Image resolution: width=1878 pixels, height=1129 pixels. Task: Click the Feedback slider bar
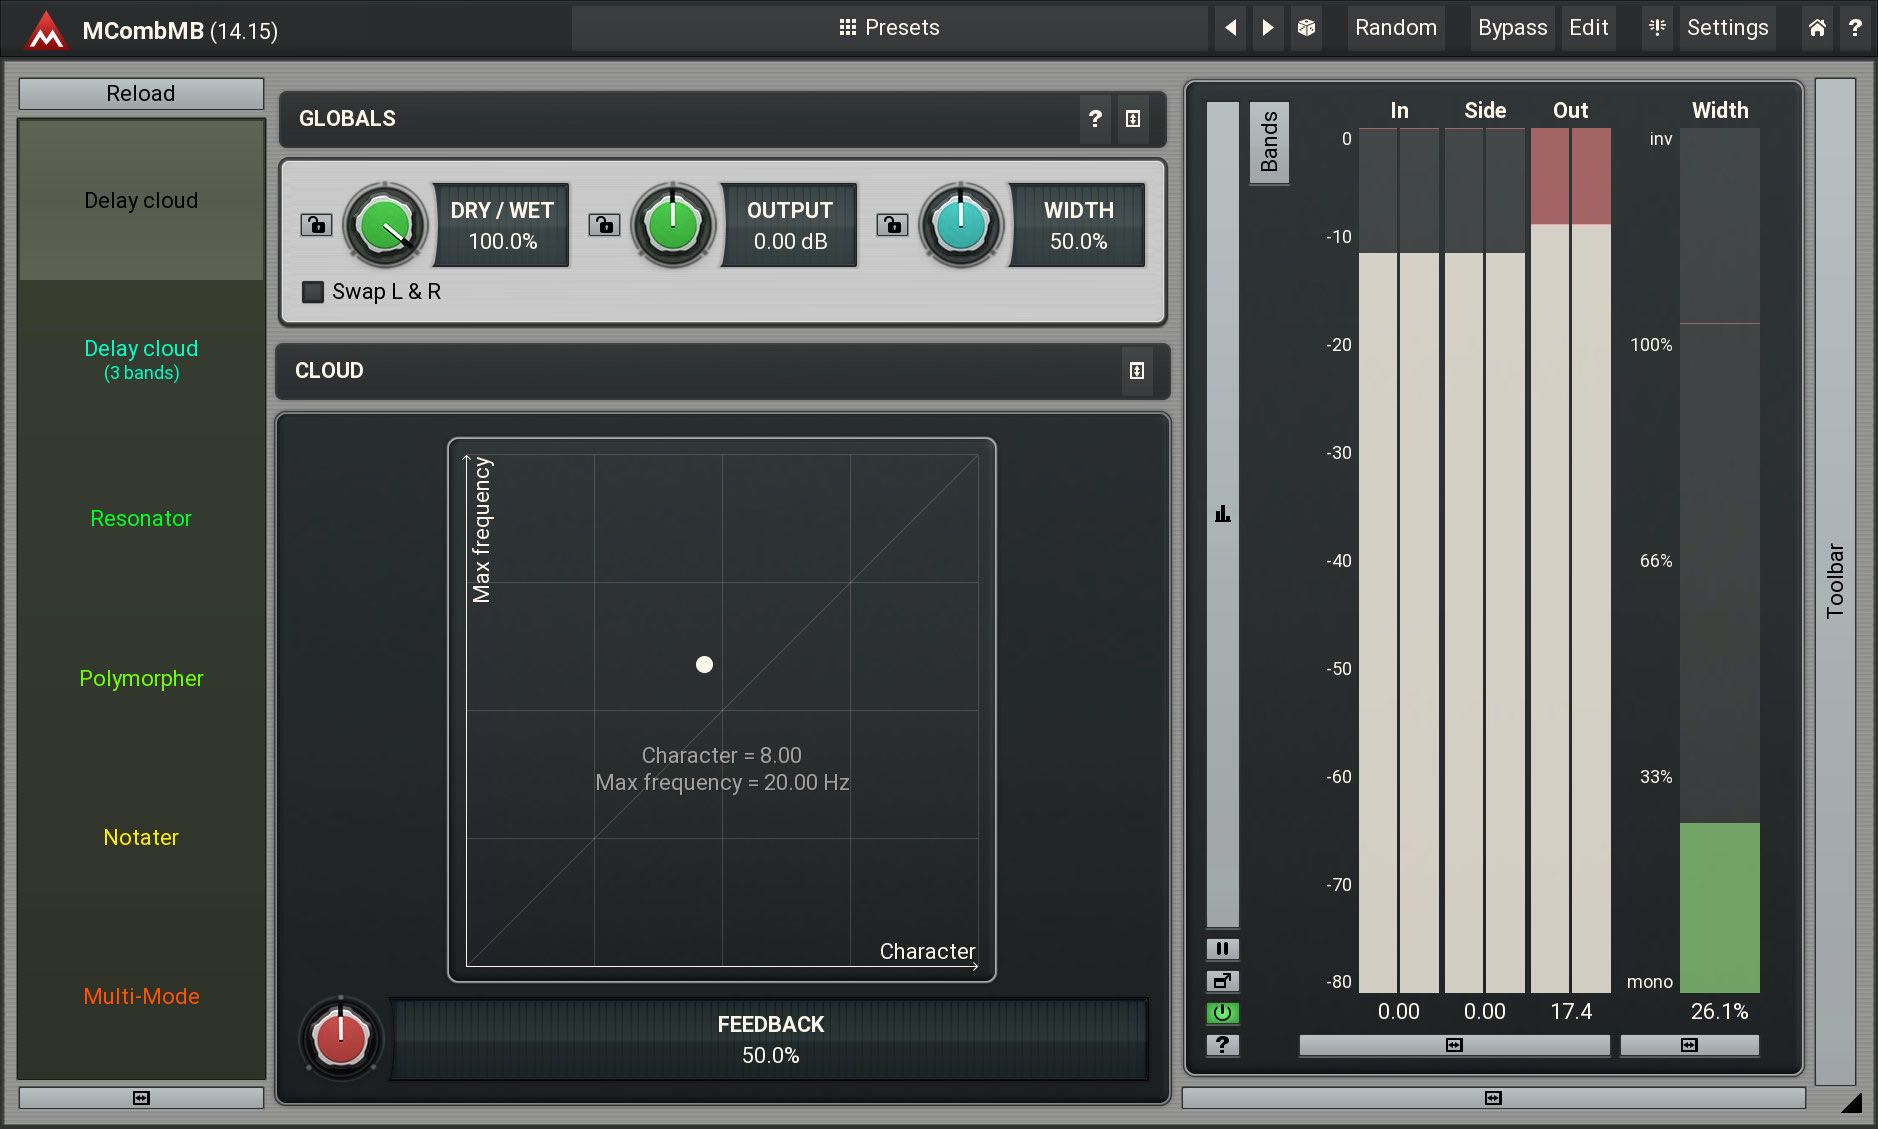(769, 1040)
